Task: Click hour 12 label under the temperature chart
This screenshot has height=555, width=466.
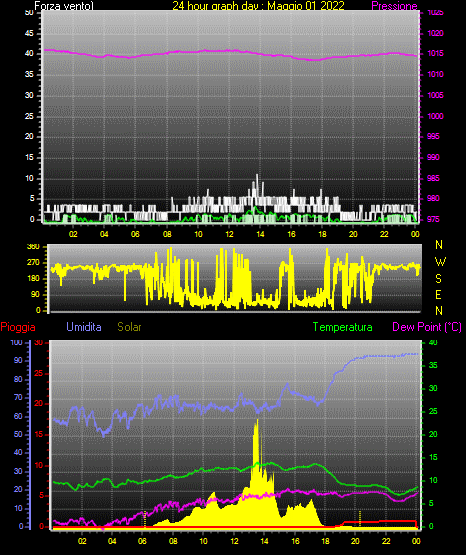Action: [x=234, y=541]
